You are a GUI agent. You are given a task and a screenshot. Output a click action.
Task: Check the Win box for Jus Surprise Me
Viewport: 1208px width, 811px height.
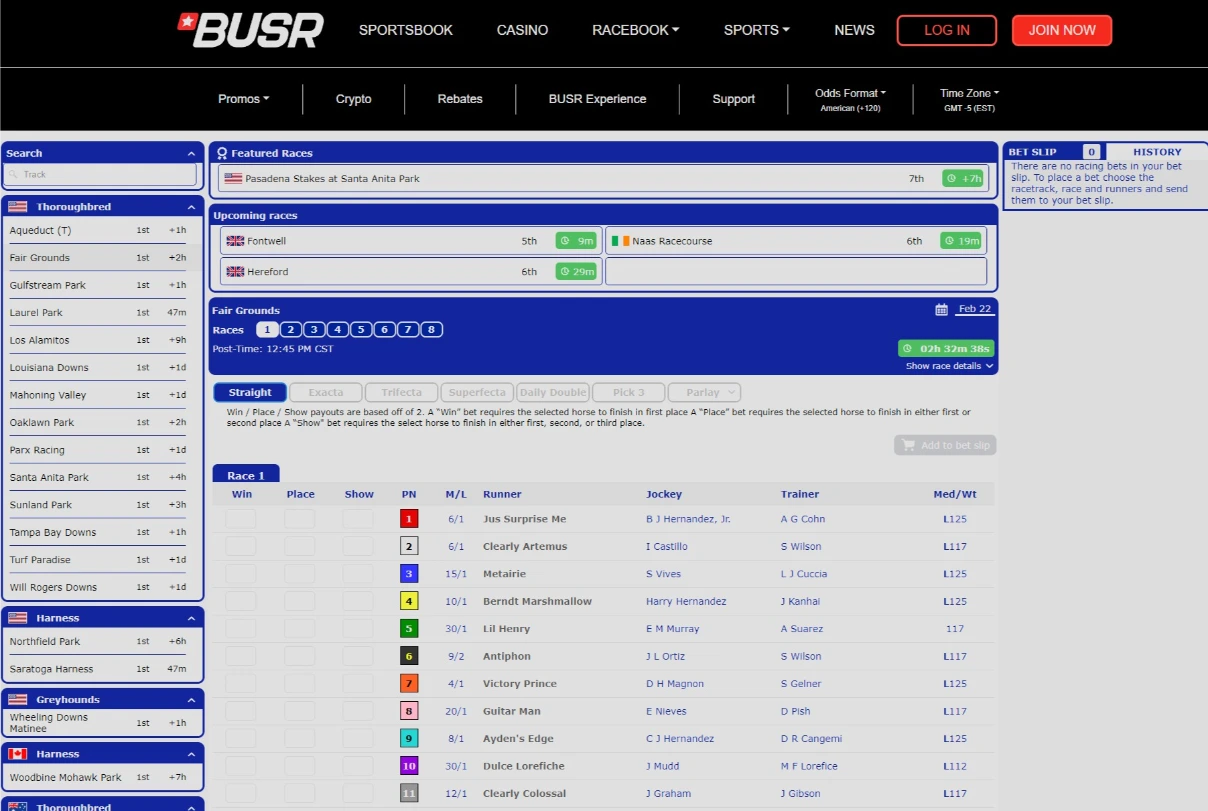coord(241,518)
